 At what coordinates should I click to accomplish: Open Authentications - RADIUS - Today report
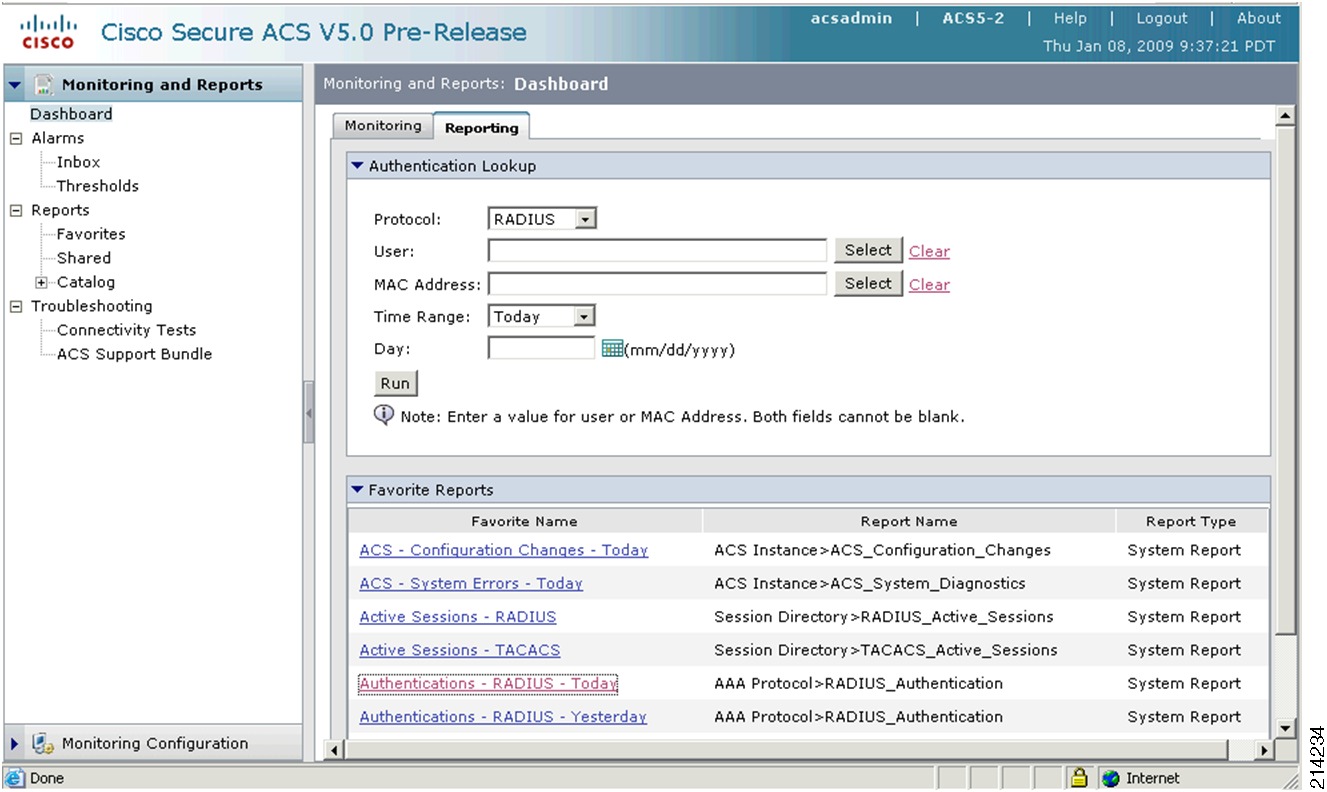[x=489, y=684]
